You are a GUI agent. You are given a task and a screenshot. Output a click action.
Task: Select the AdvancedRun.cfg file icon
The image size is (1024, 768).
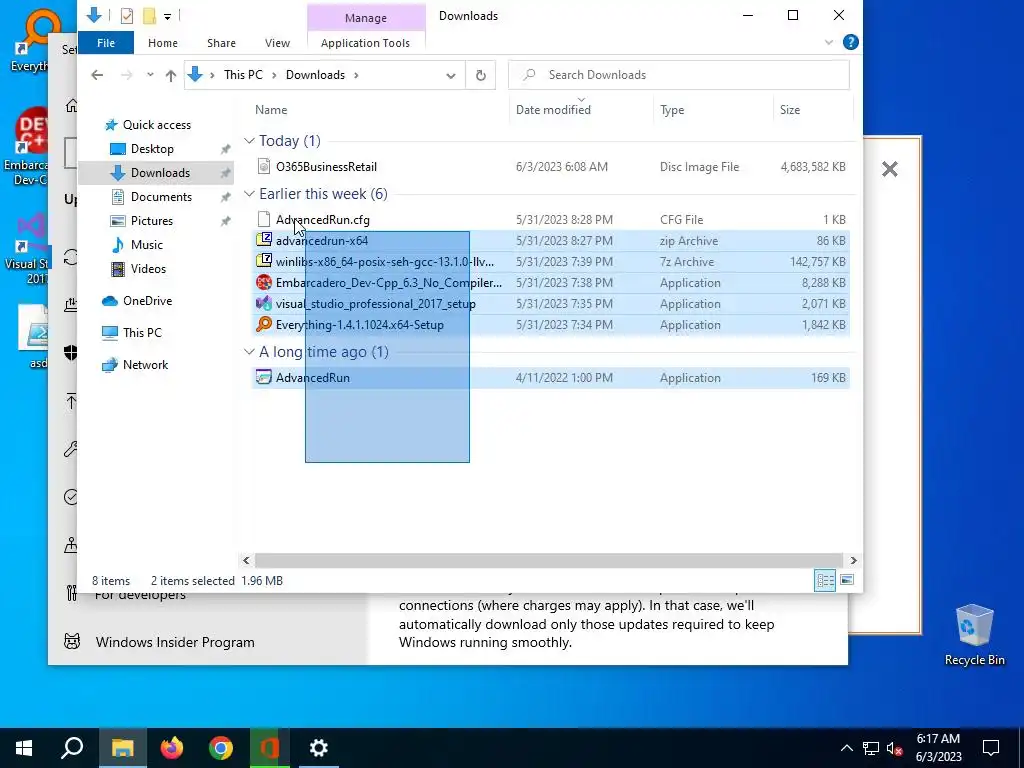(264, 219)
